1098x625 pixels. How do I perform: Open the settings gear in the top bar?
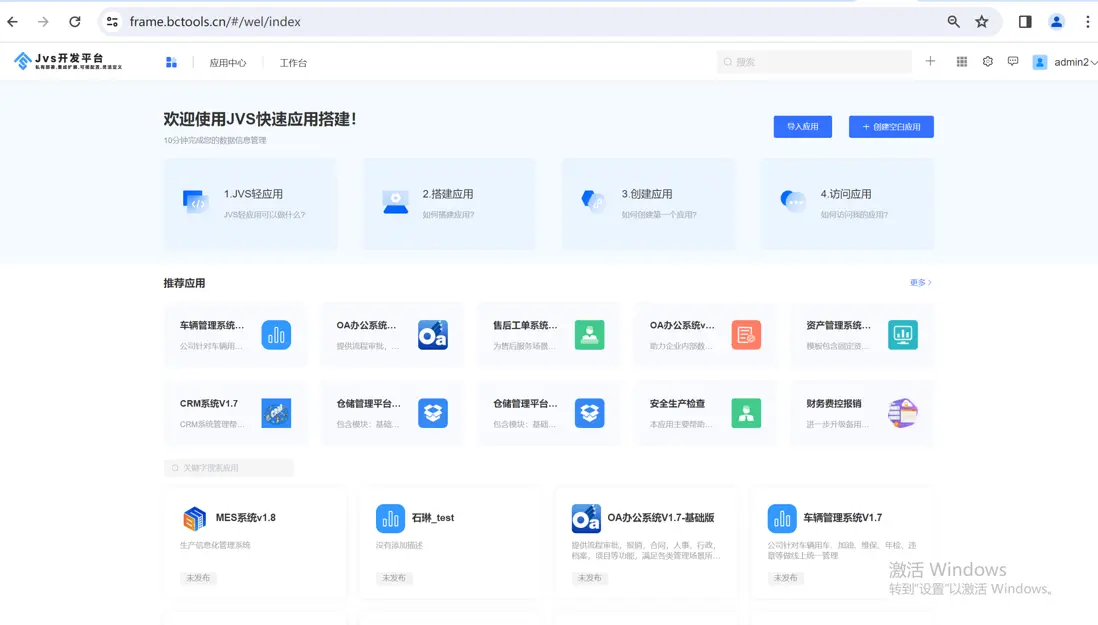pyautogui.click(x=987, y=61)
